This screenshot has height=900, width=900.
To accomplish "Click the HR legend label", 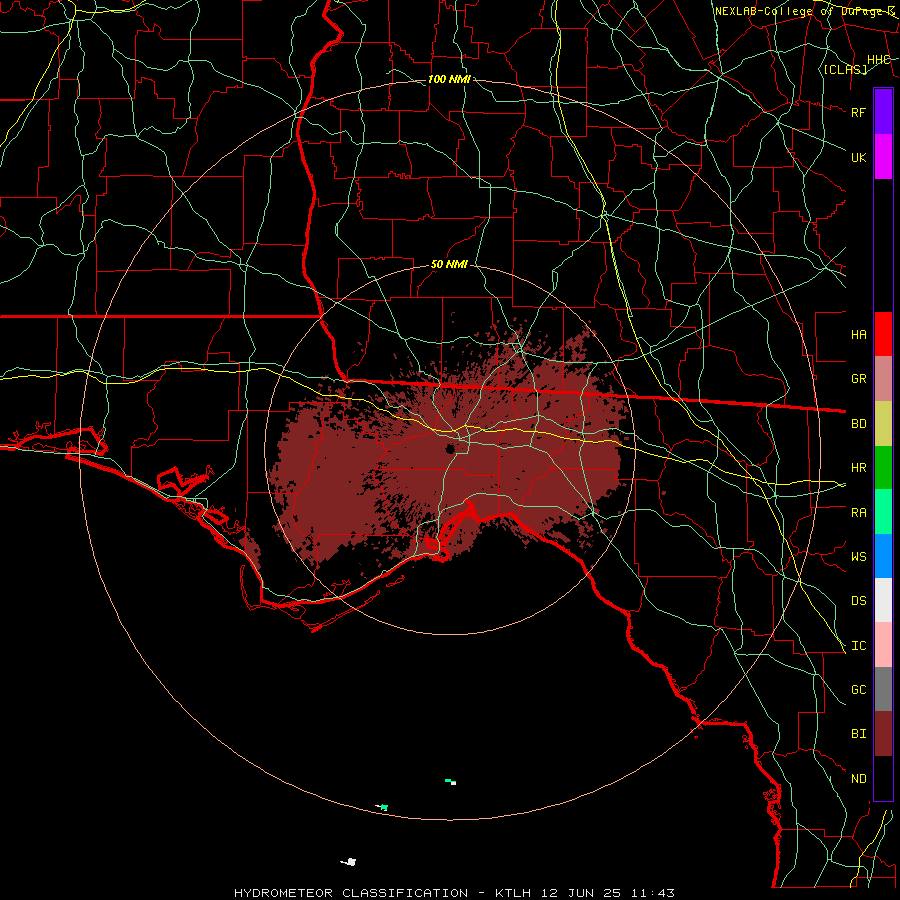I will point(859,468).
